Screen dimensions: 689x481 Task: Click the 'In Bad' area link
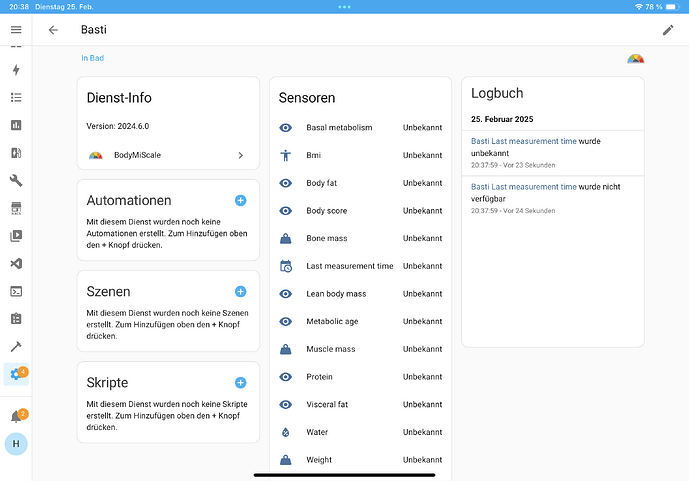[92, 58]
